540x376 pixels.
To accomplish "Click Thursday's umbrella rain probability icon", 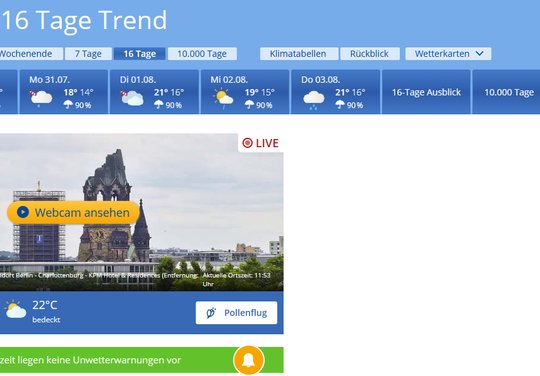I will [340, 105].
